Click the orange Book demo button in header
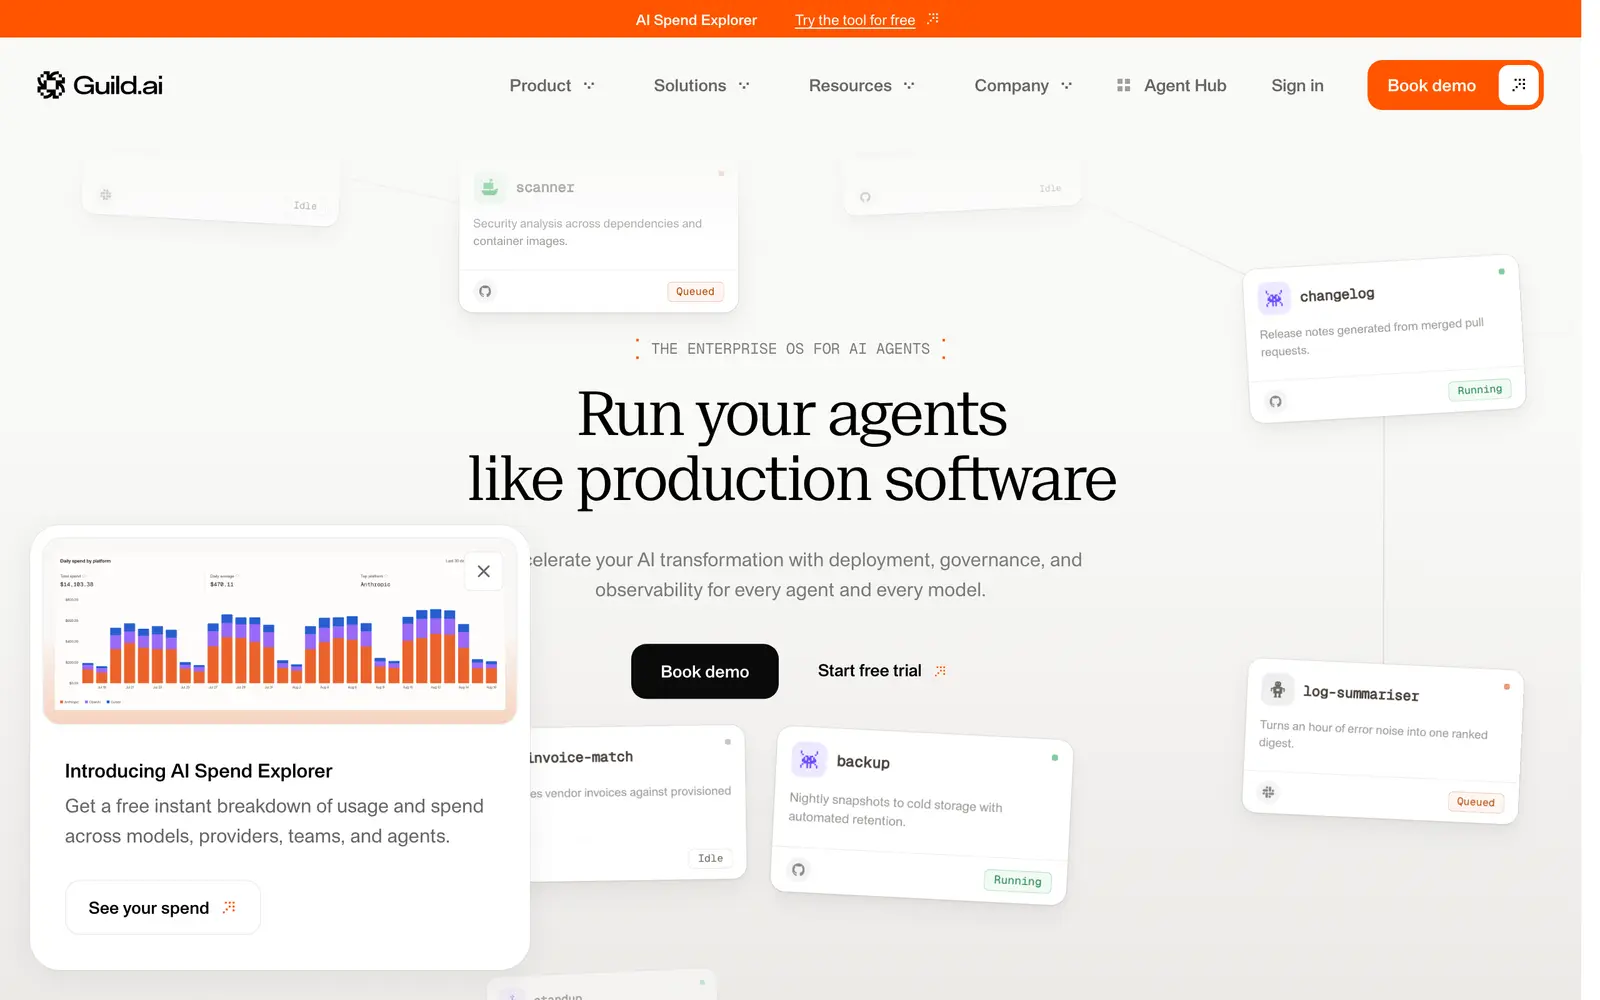 [1455, 85]
